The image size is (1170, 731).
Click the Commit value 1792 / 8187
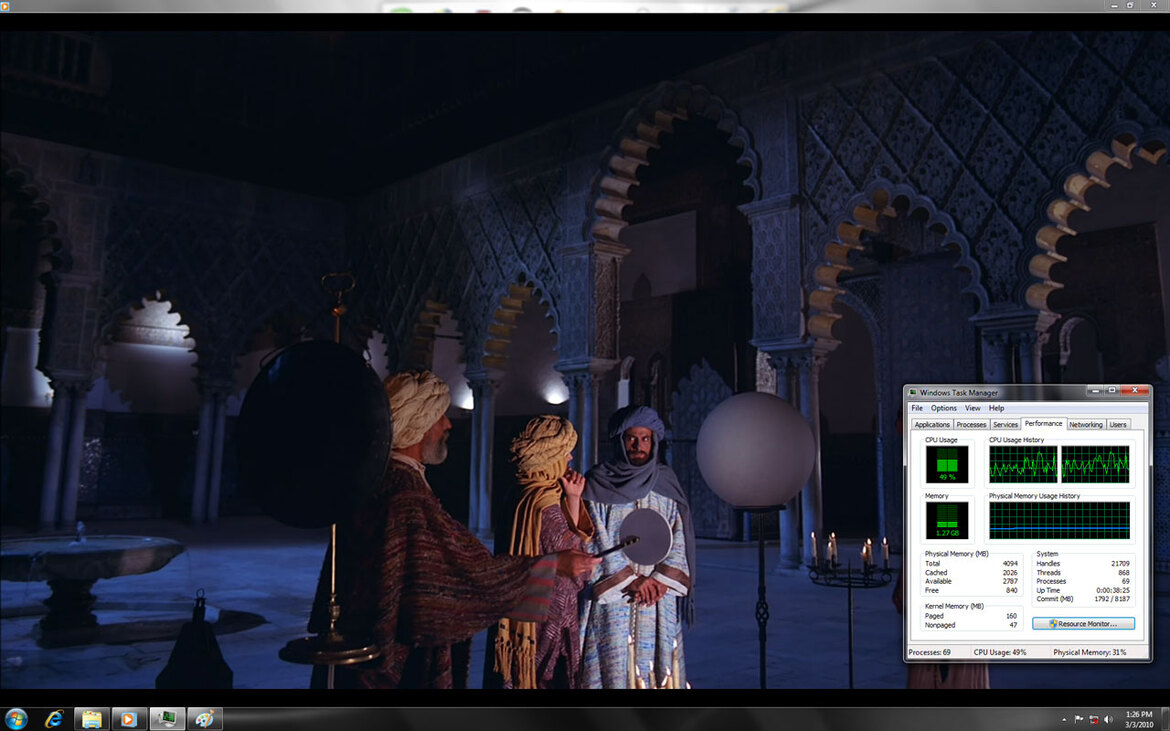click(1113, 599)
